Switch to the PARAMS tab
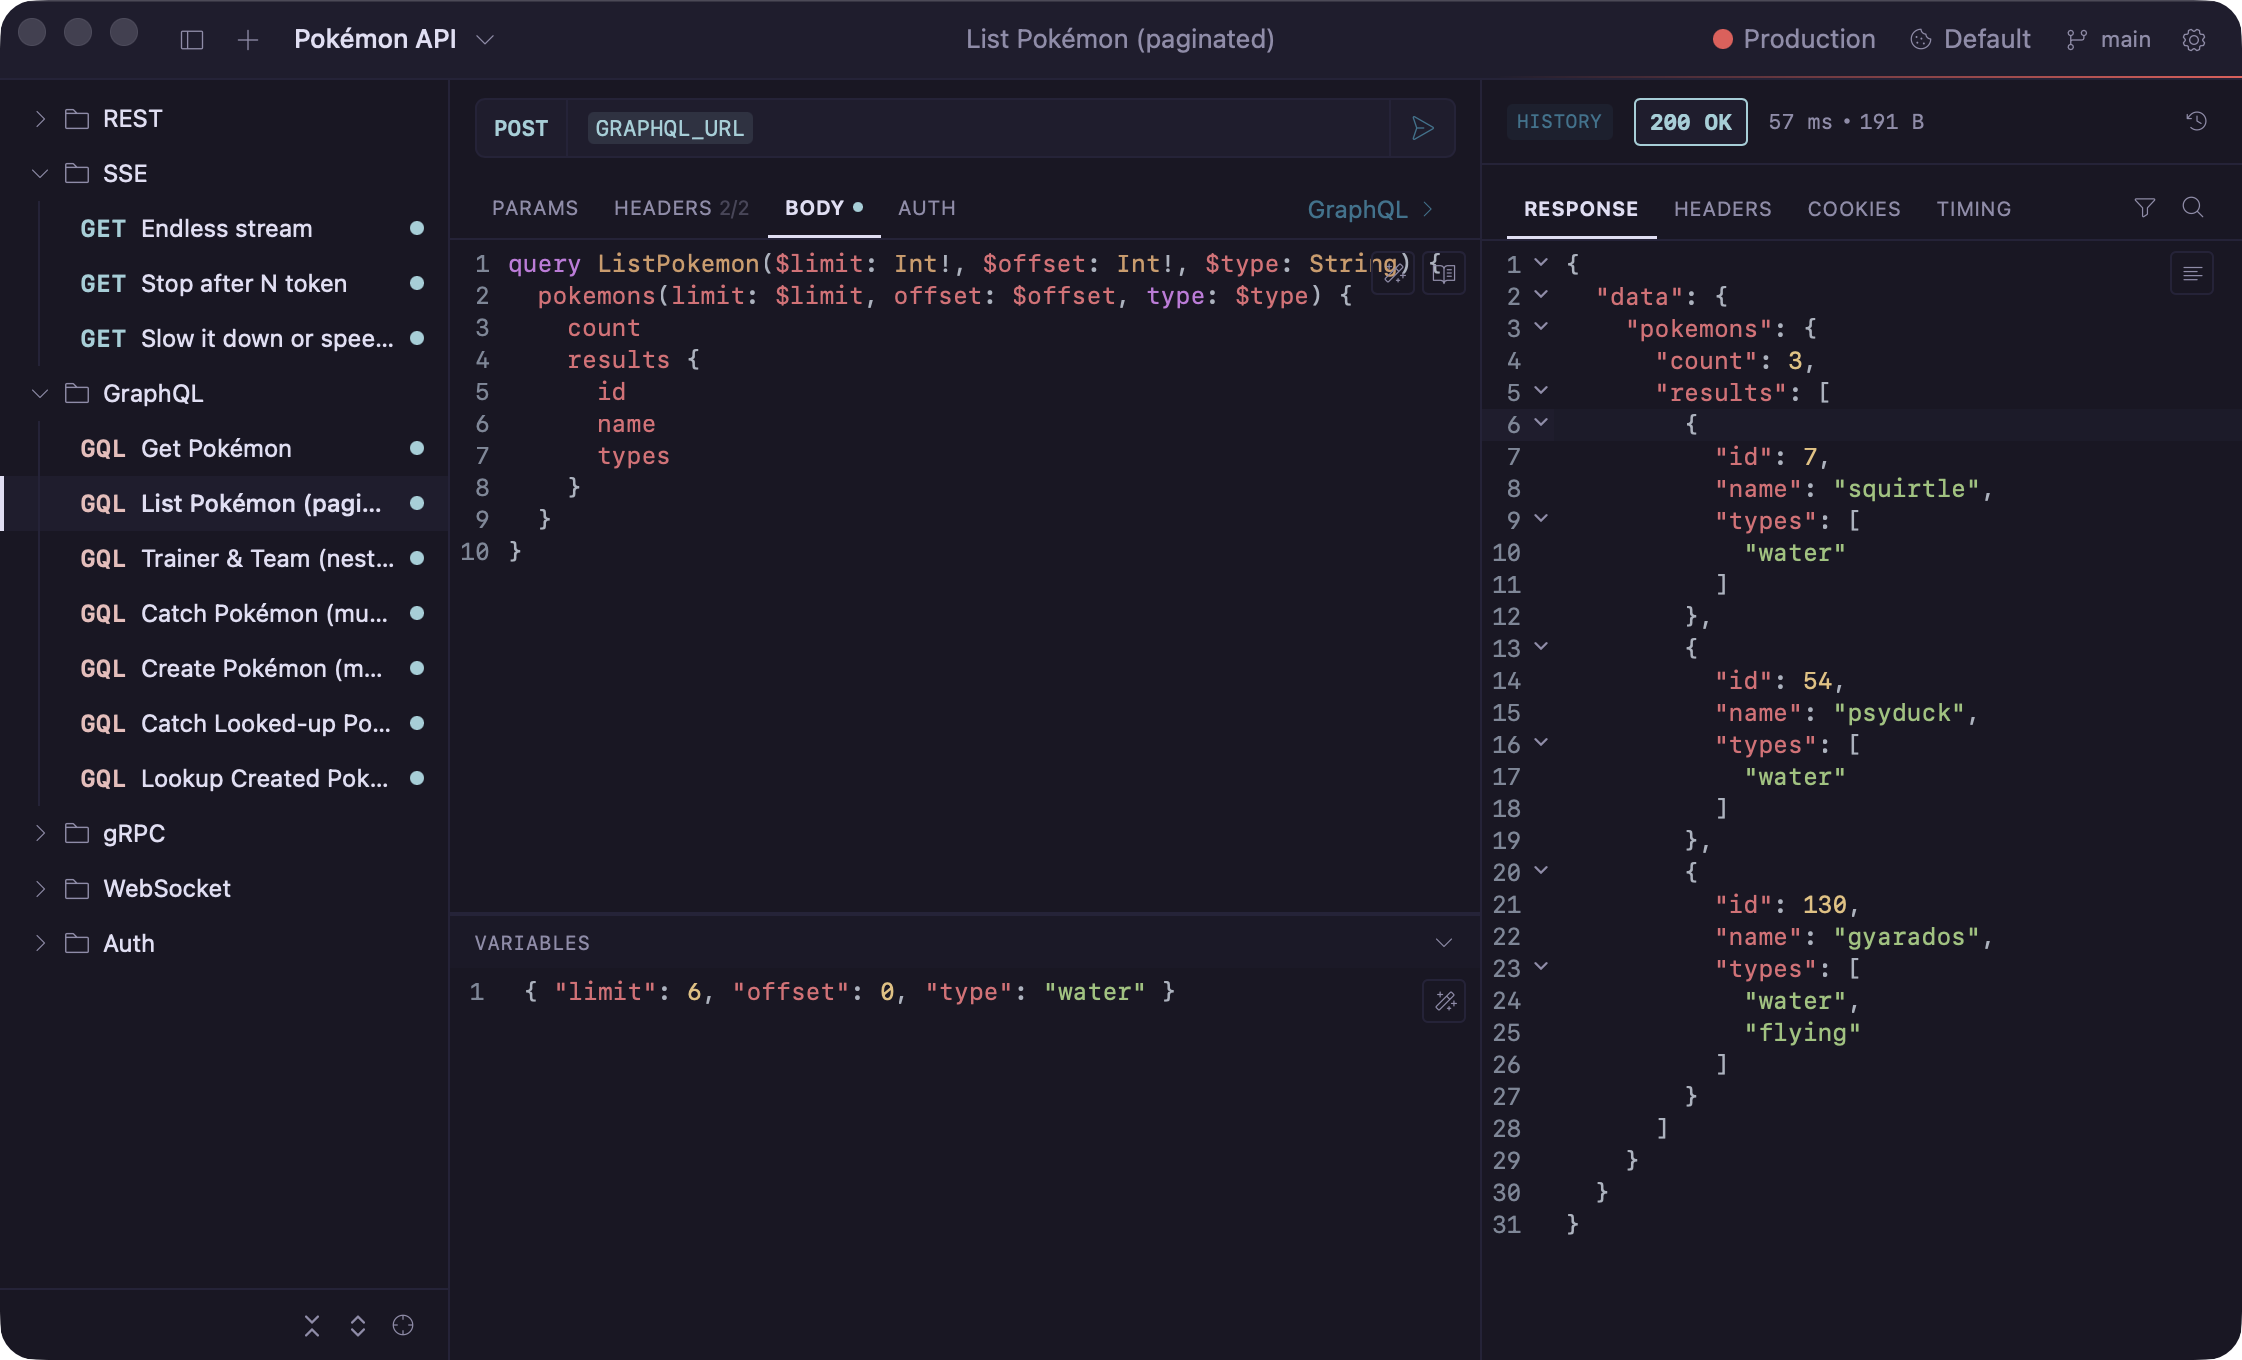The width and height of the screenshot is (2242, 1360). point(535,208)
